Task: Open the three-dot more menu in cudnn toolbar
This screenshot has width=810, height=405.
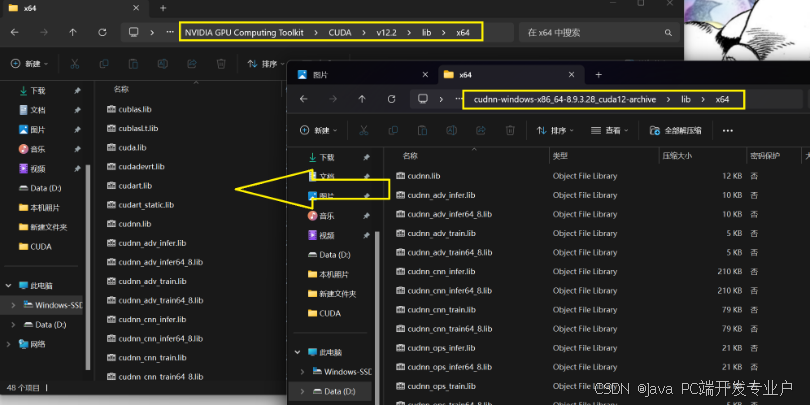Action: 728,131
